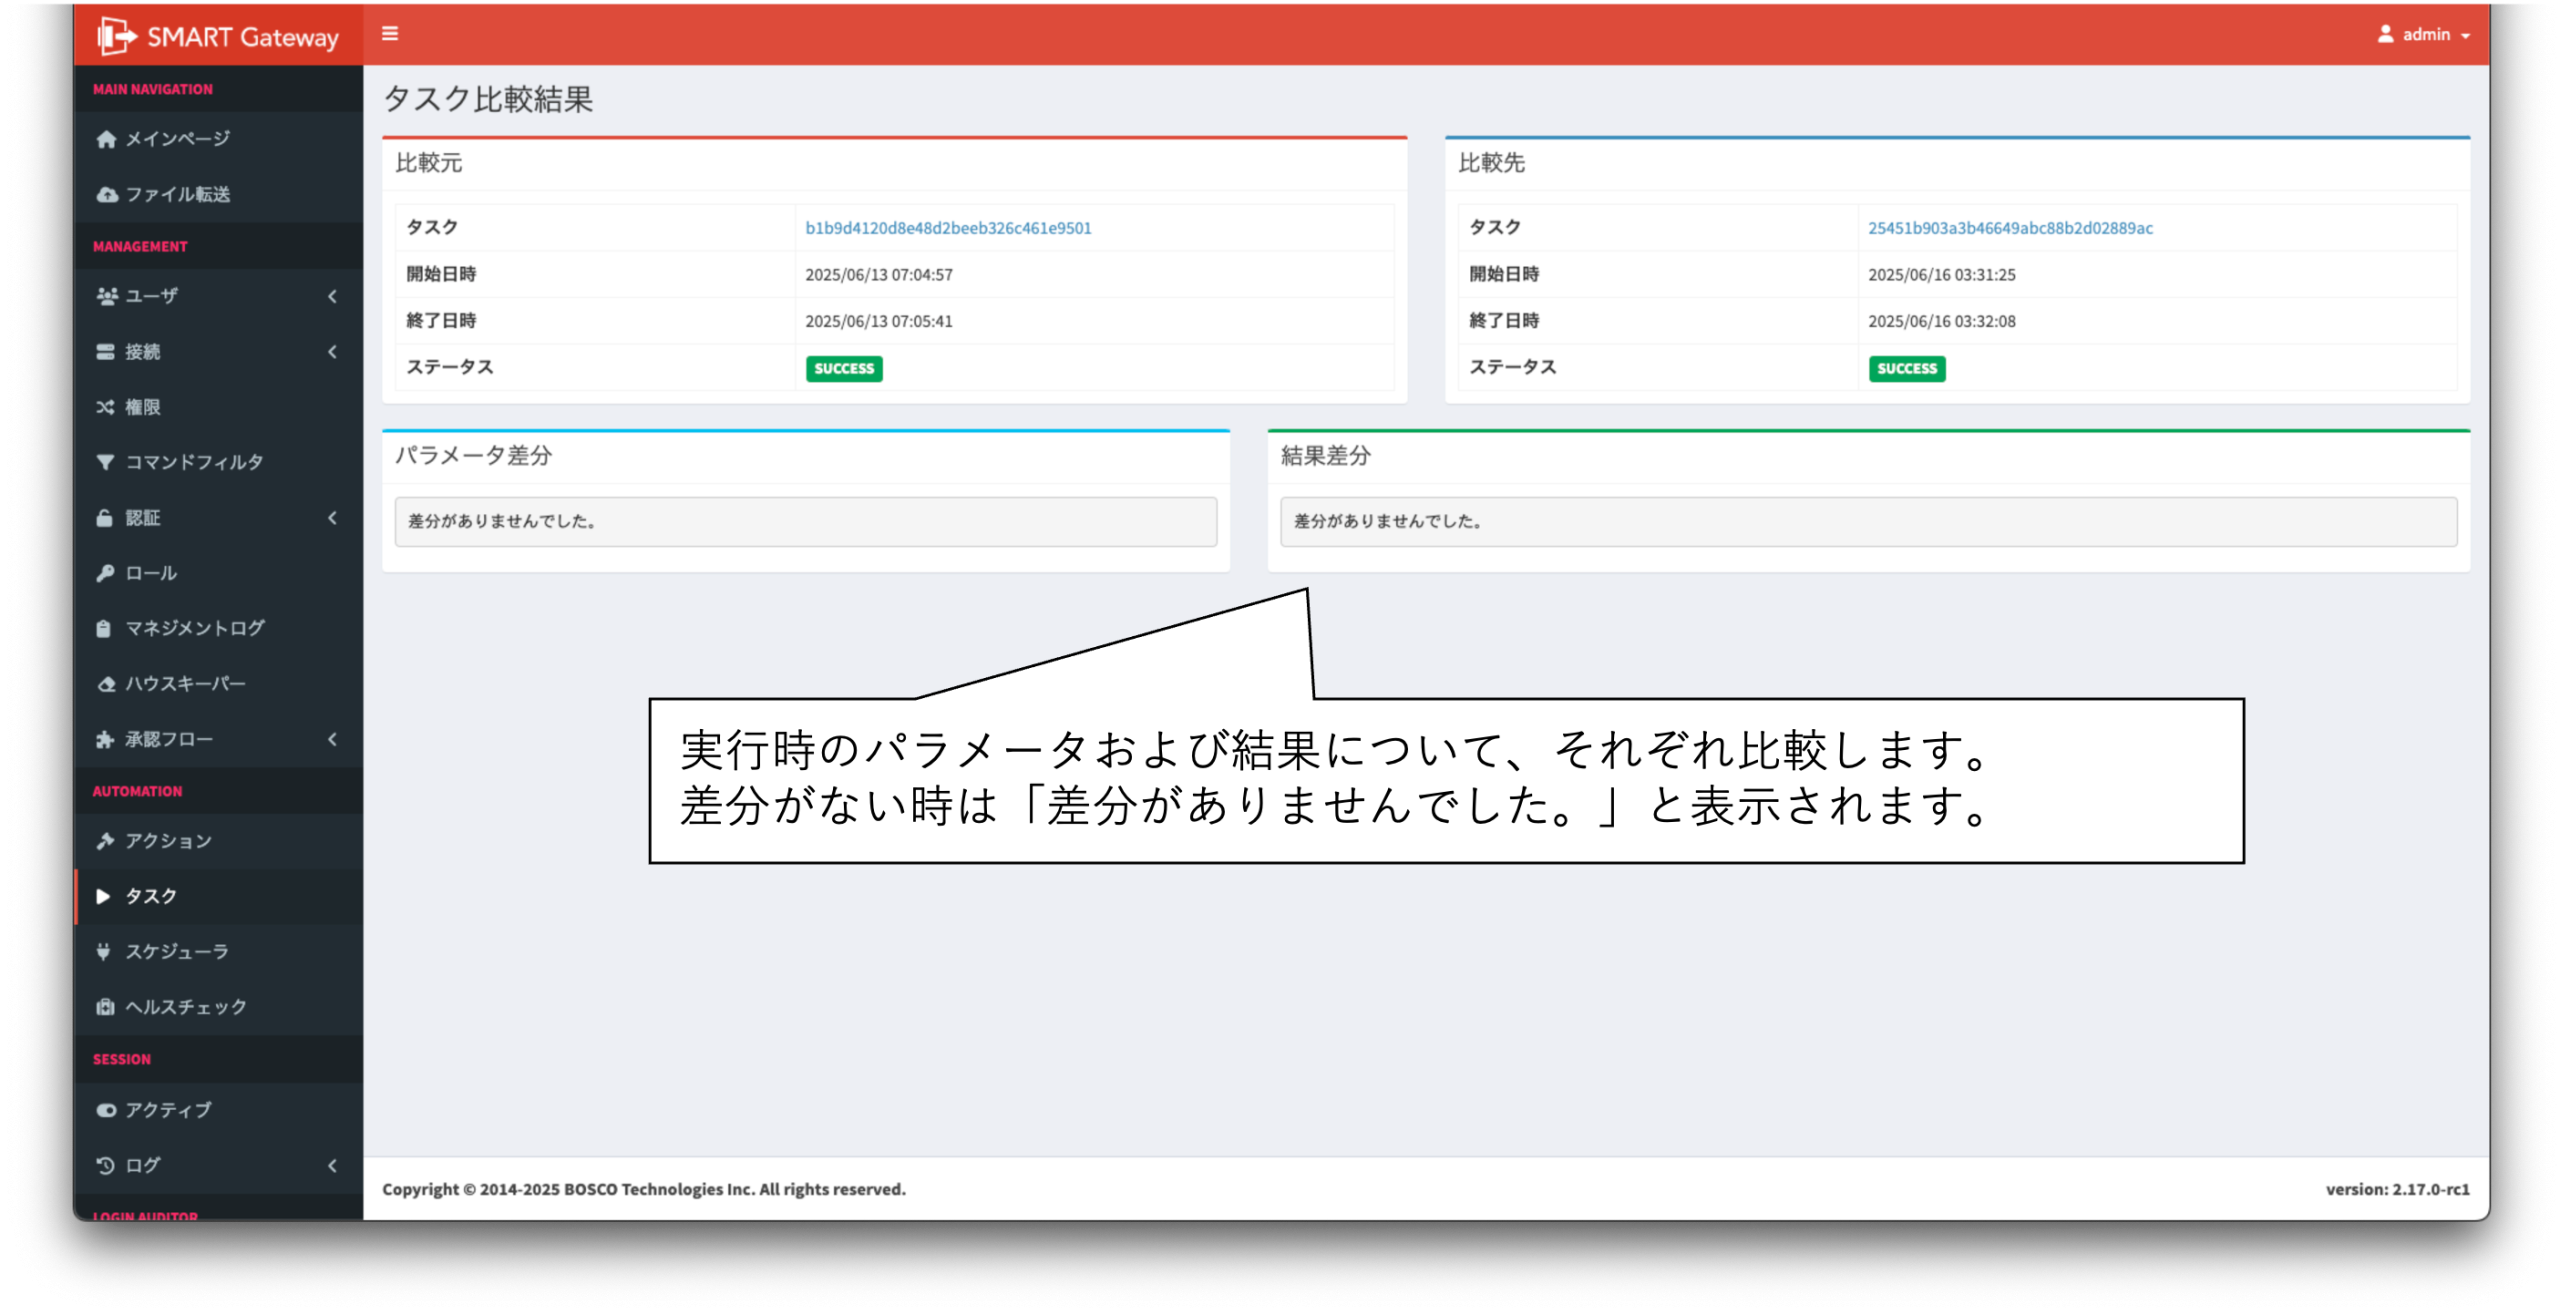Open source task link b1b9d4120d8e48d2beeb326c461e9501
2560x1315 pixels.
(948, 228)
